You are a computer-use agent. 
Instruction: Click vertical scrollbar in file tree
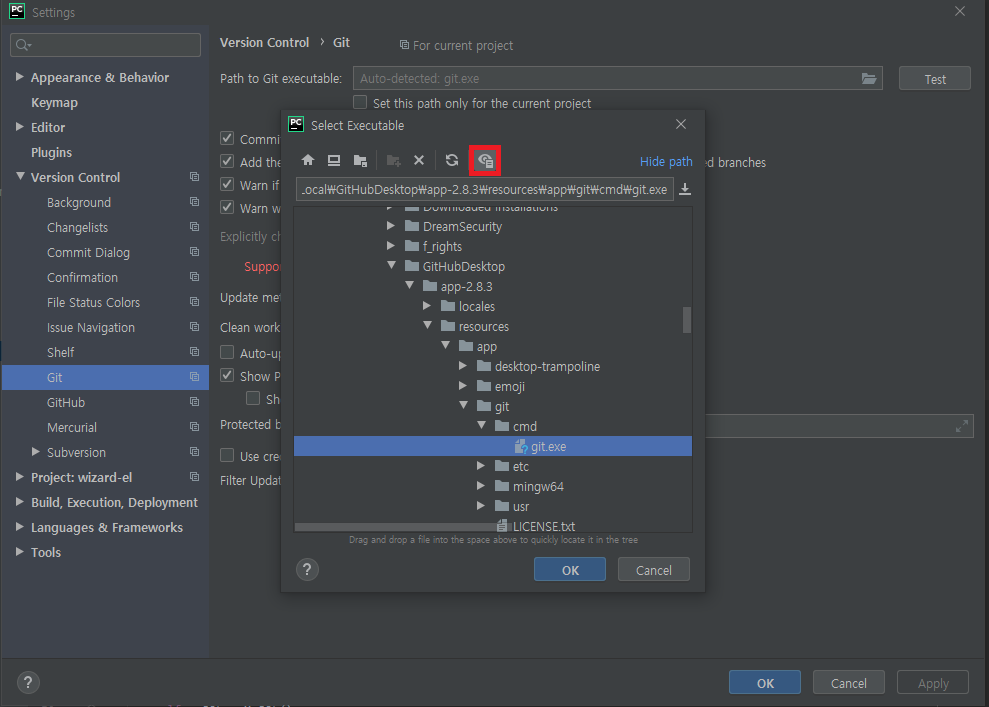tap(687, 319)
